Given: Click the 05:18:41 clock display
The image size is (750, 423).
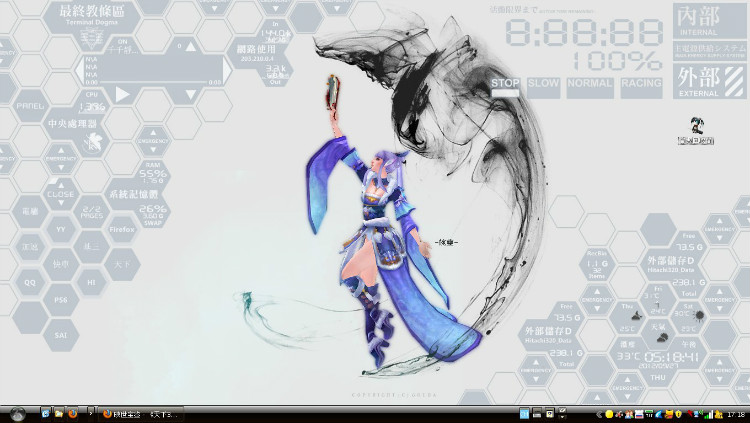Looking at the screenshot, I should (x=672, y=357).
